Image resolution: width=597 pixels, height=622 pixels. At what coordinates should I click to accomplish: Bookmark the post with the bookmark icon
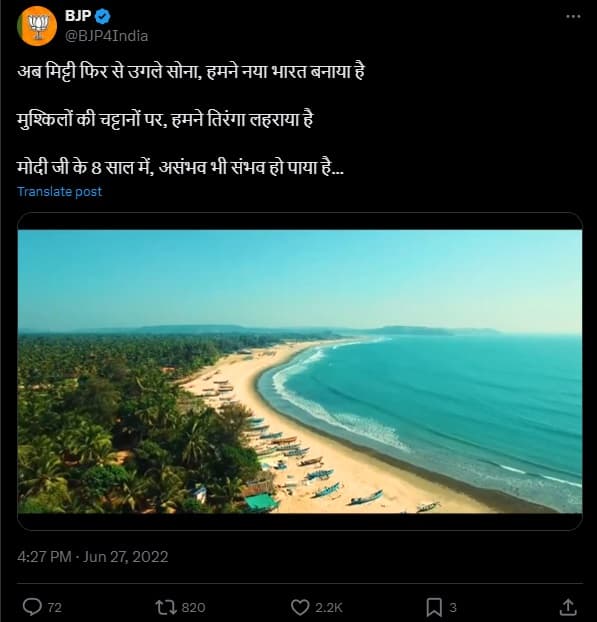434,607
